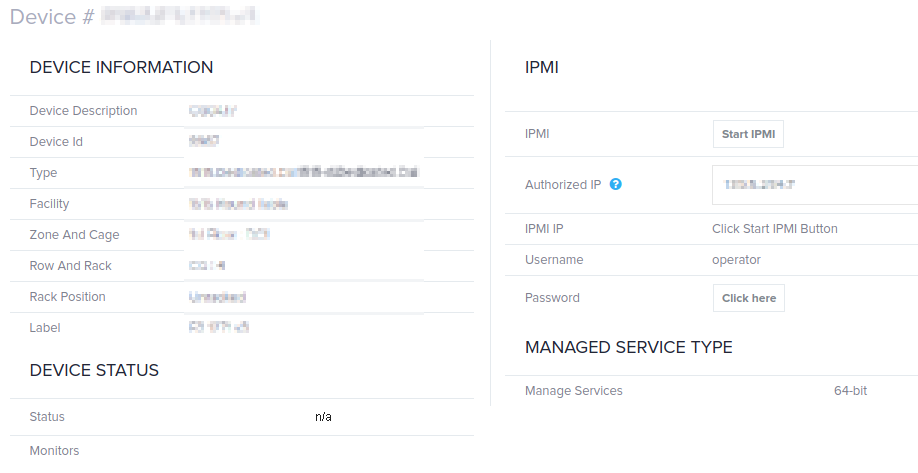The image size is (918, 473).
Task: Click the Zone And Cage value
Action: [229, 235]
